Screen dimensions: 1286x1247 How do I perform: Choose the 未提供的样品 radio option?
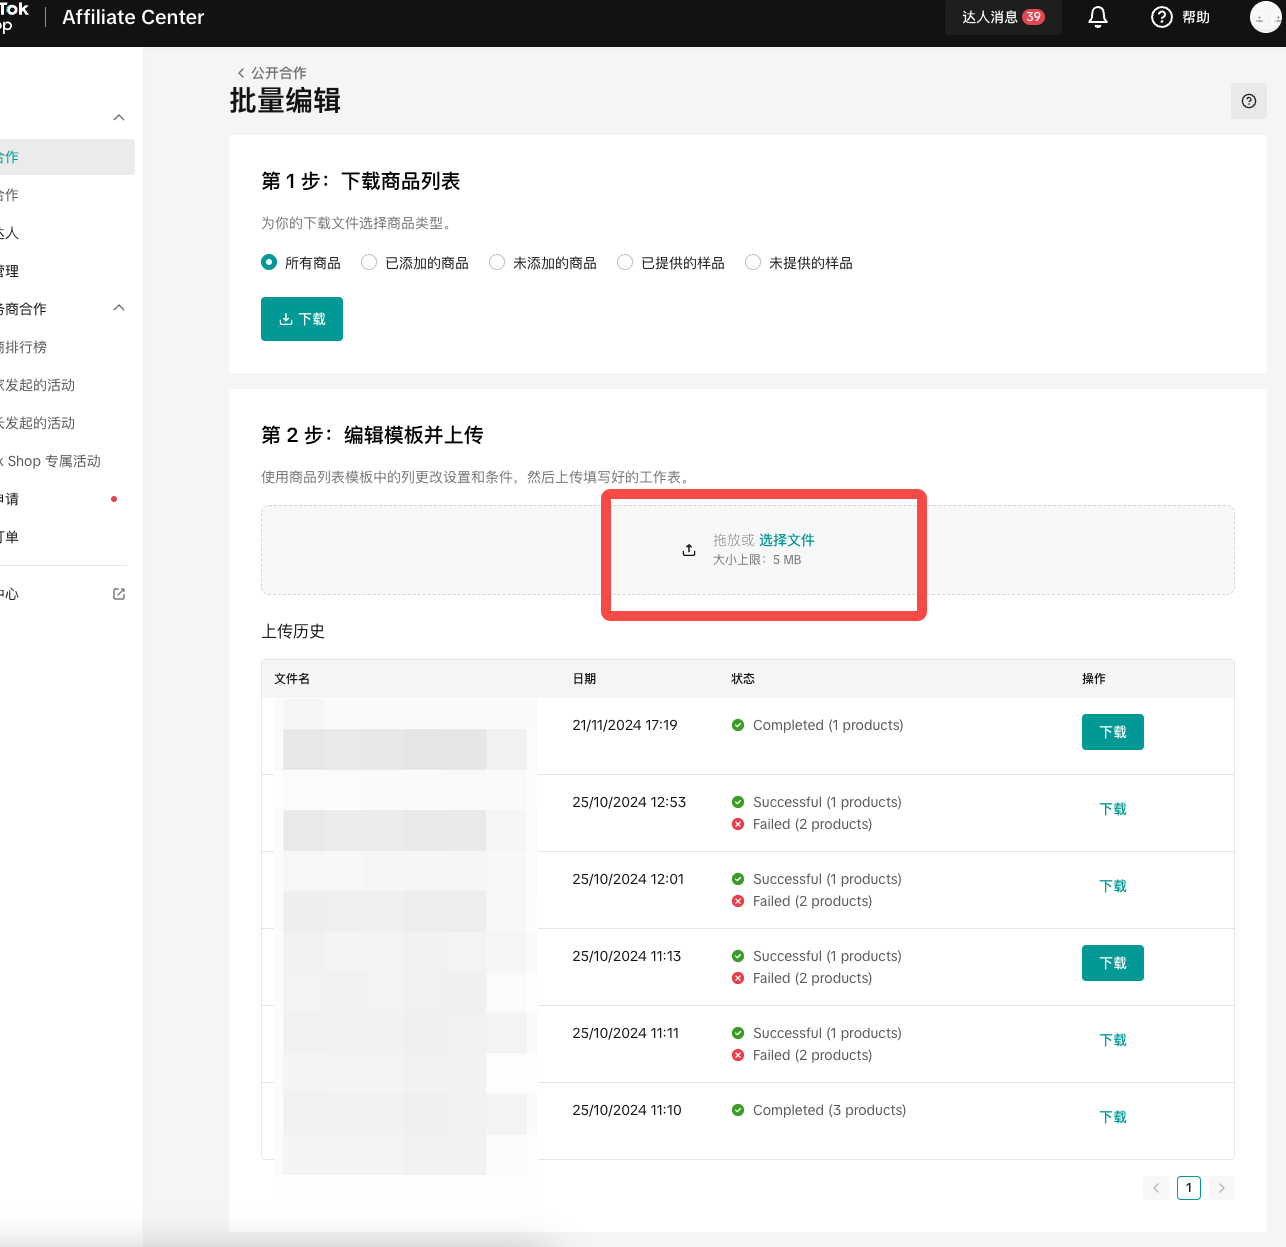[753, 262]
